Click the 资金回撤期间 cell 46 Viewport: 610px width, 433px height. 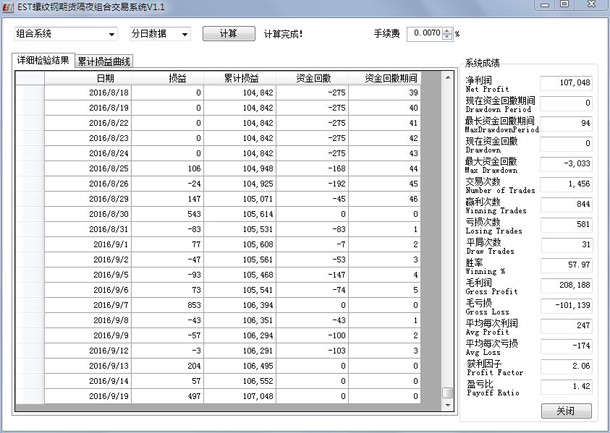[x=385, y=199]
